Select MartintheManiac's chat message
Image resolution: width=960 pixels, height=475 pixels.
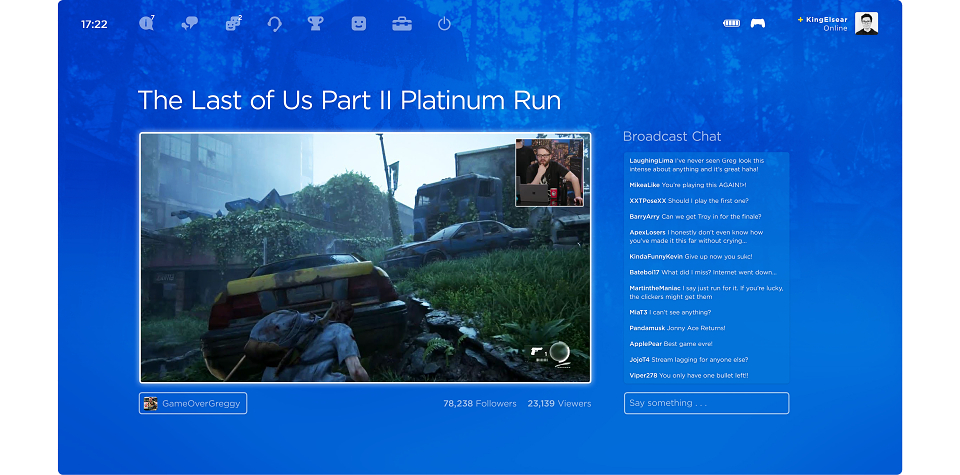point(707,292)
